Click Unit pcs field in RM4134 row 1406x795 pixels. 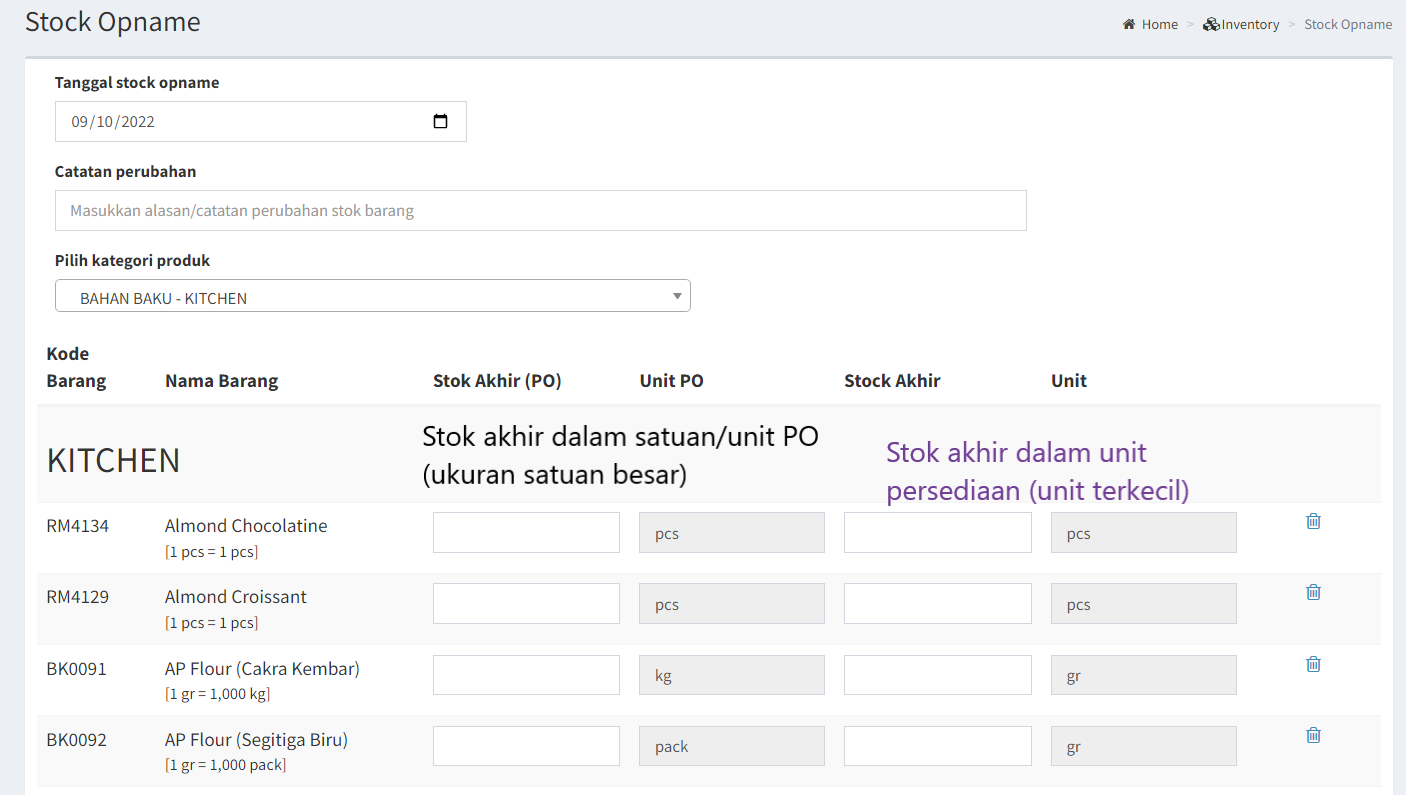[x=1143, y=532]
